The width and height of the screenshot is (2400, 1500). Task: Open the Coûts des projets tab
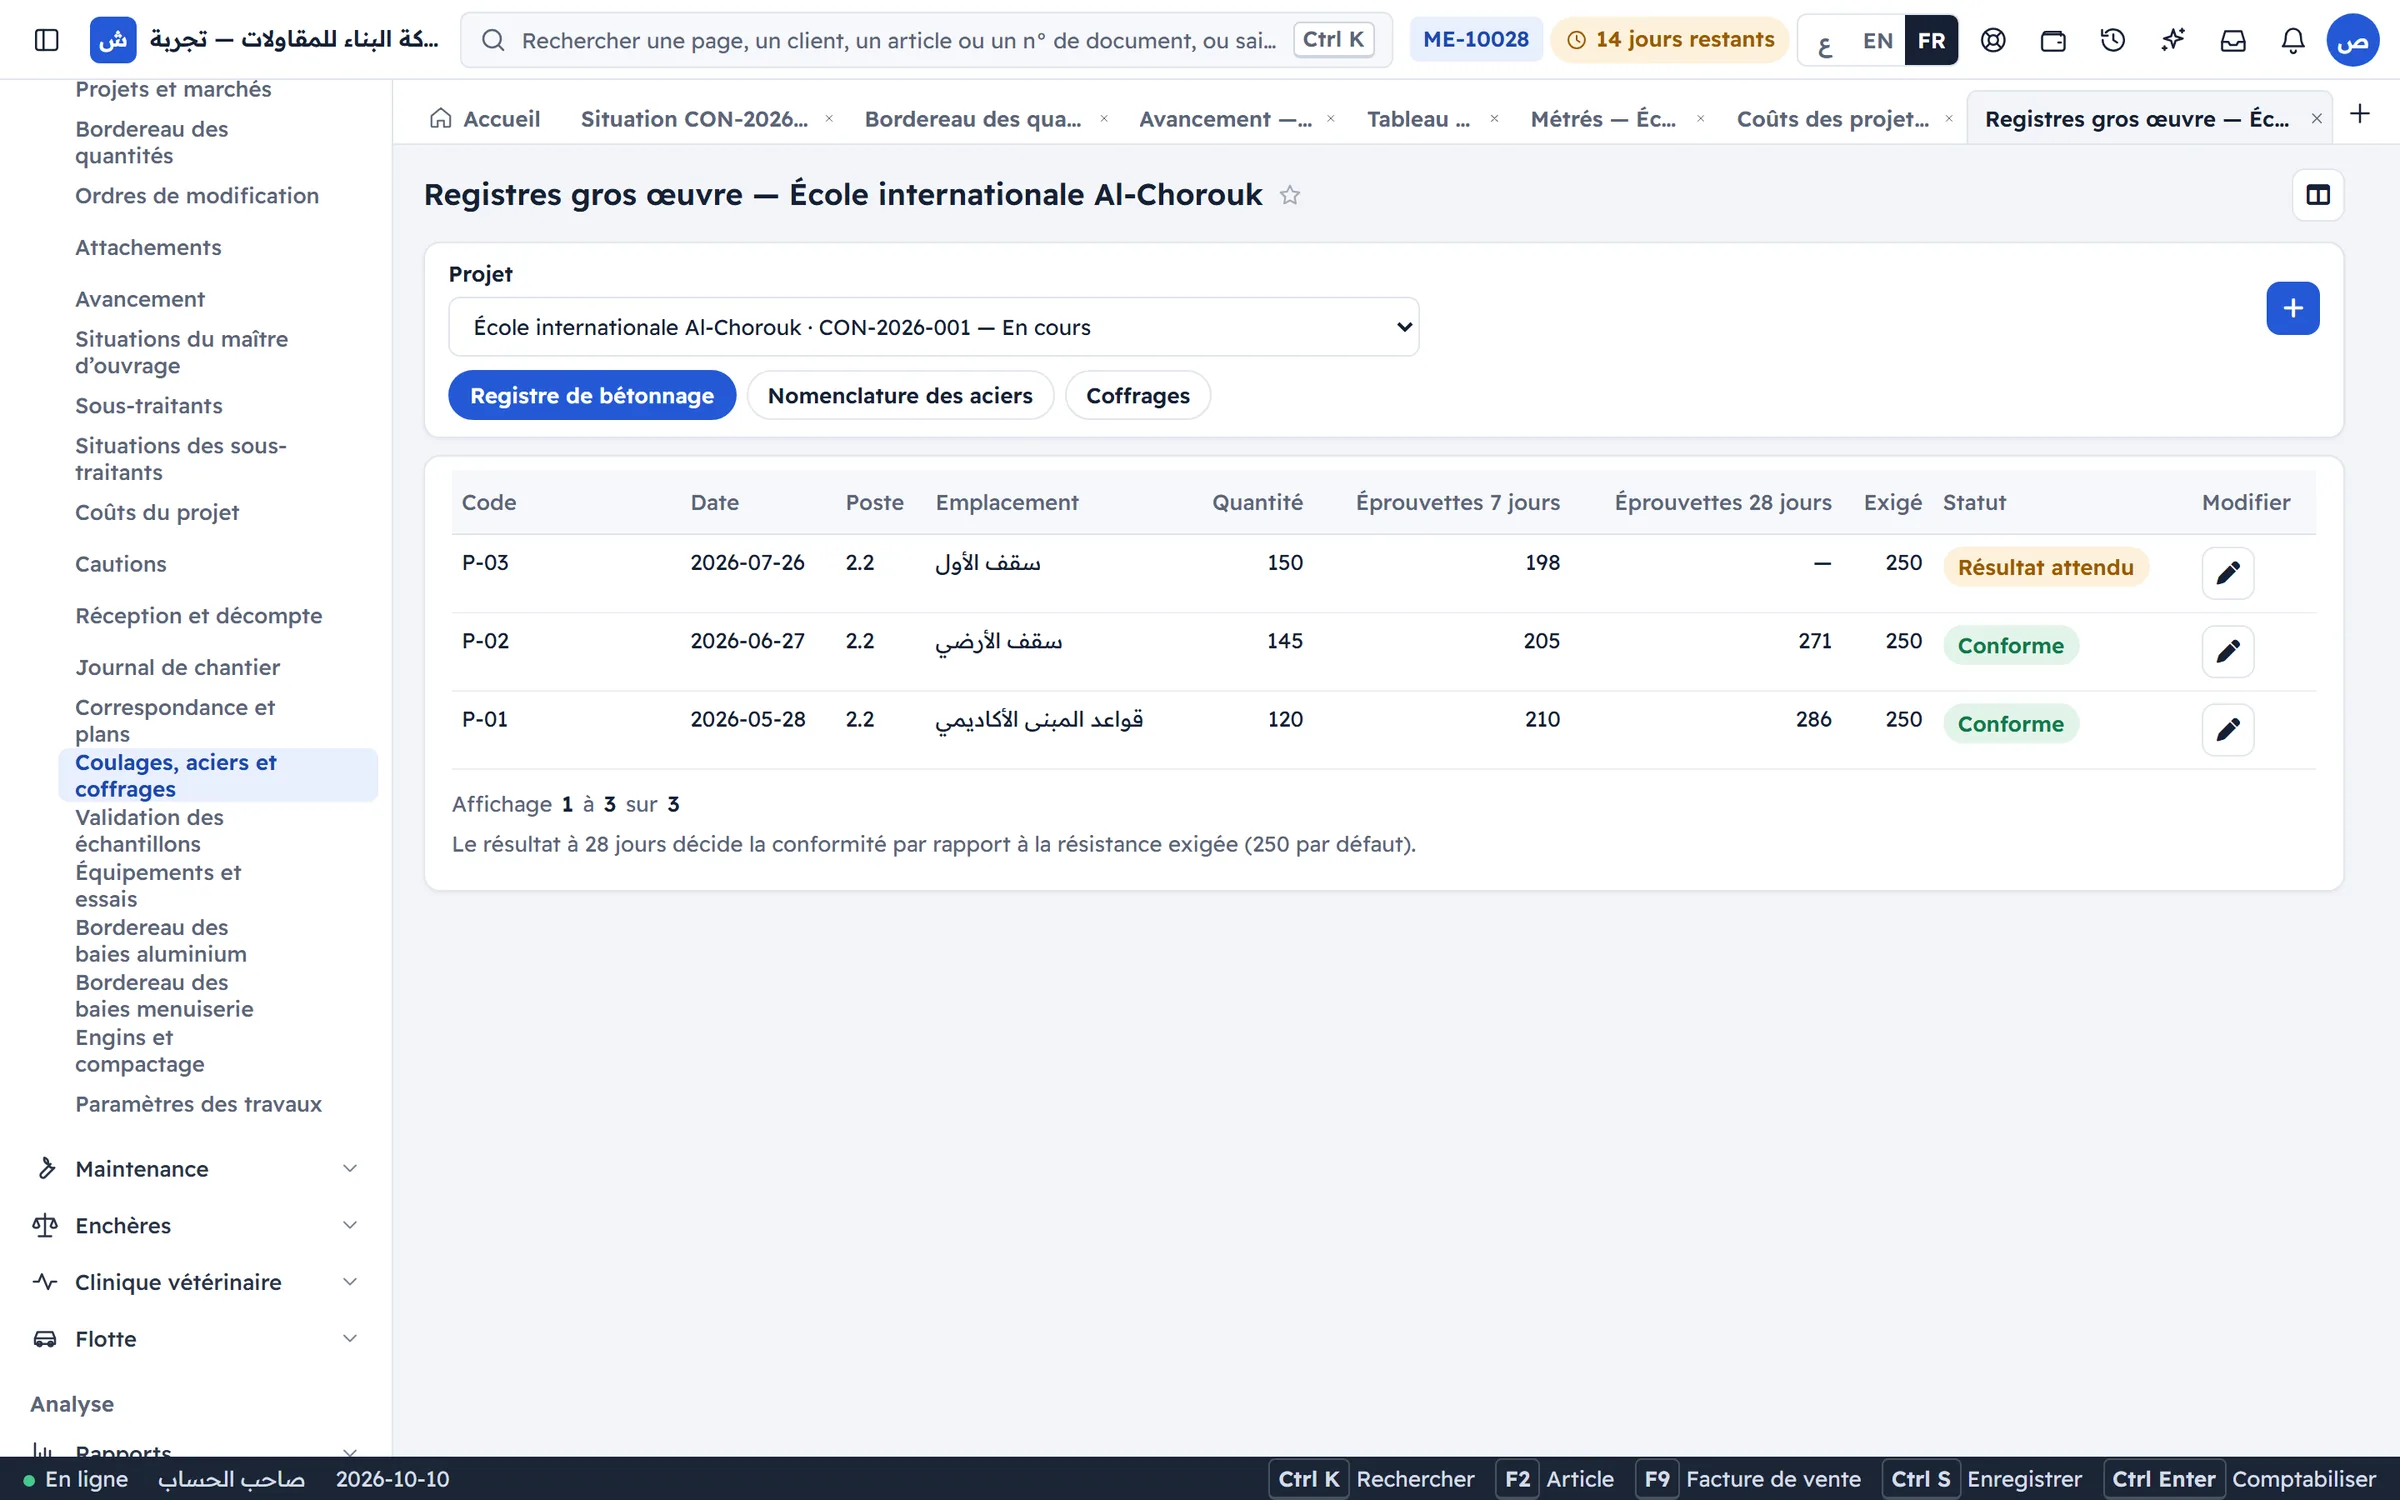(x=1832, y=119)
